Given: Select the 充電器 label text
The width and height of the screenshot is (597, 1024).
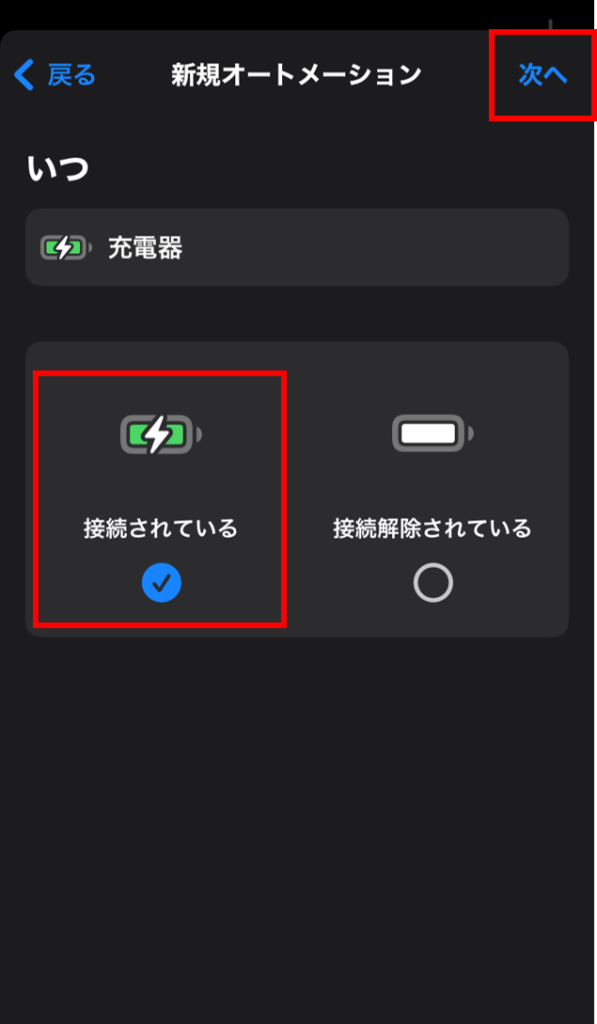Looking at the screenshot, I should [x=145, y=248].
